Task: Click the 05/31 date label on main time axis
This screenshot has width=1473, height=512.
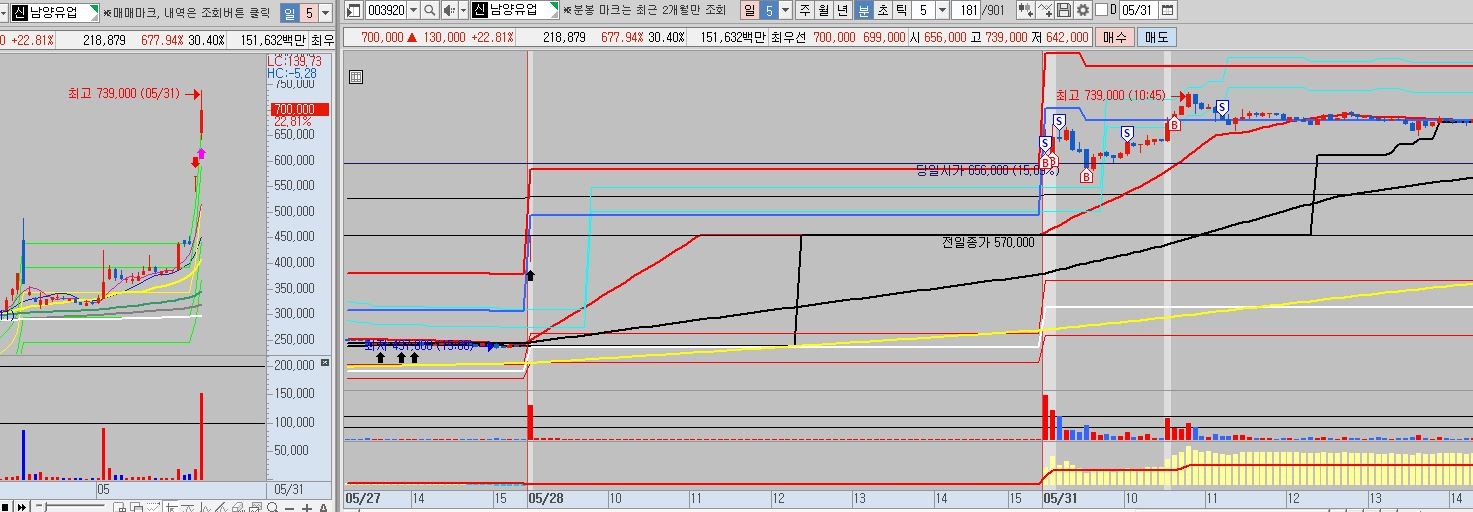Action: pos(1060,497)
